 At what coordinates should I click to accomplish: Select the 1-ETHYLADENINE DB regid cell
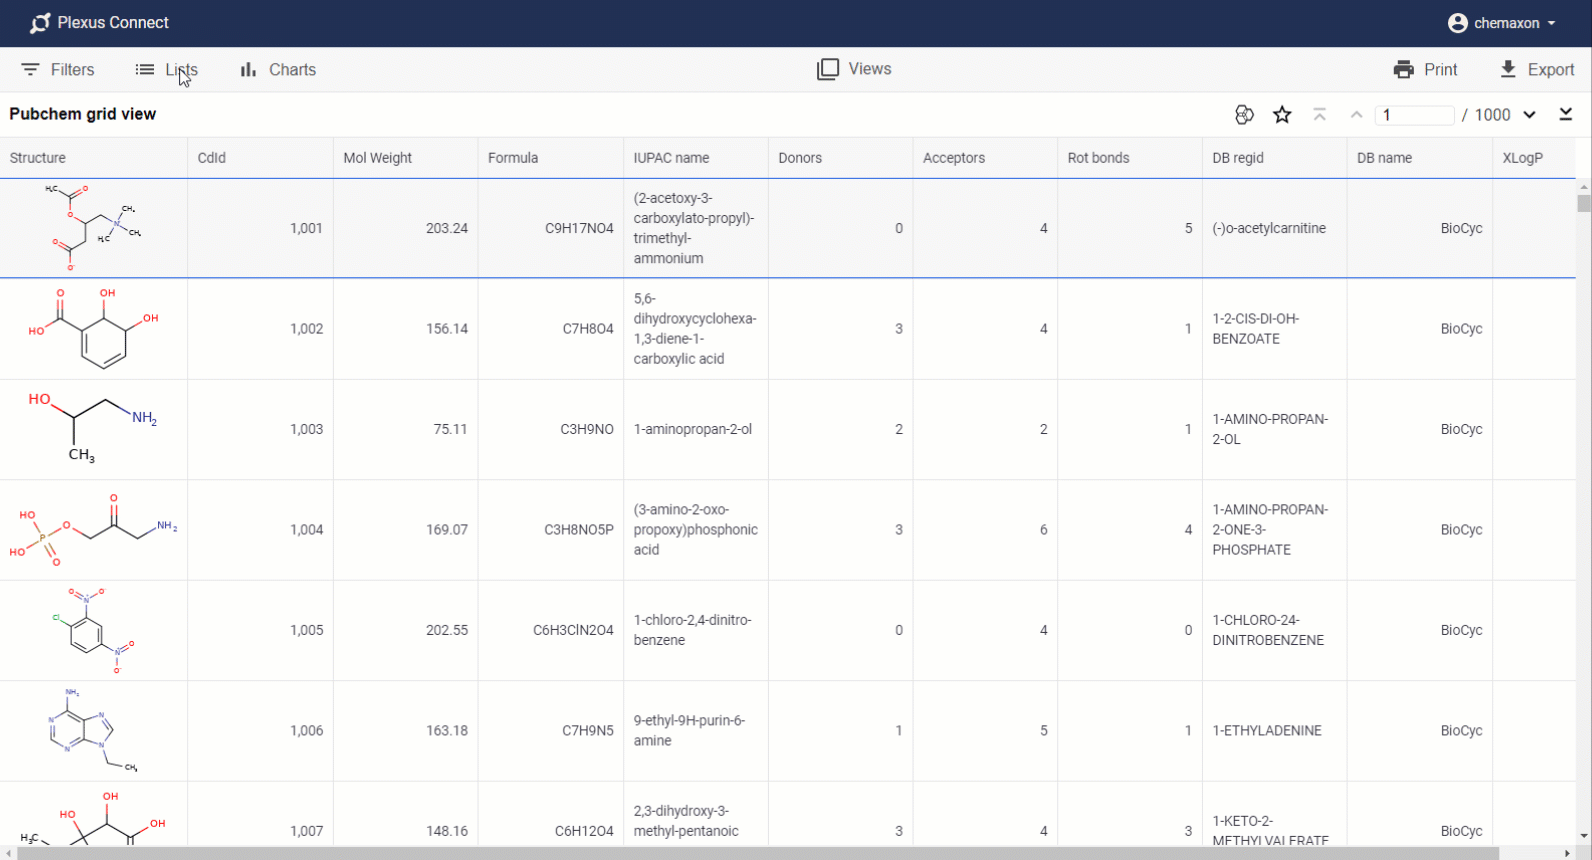click(x=1267, y=731)
